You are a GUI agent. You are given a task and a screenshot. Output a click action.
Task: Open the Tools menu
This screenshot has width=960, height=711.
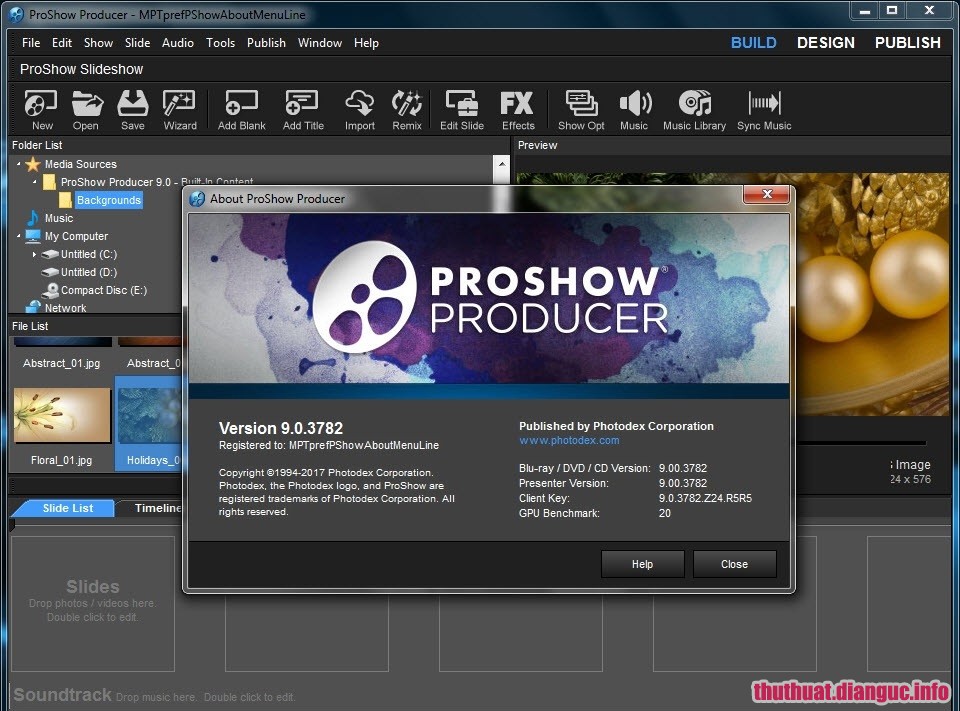220,43
